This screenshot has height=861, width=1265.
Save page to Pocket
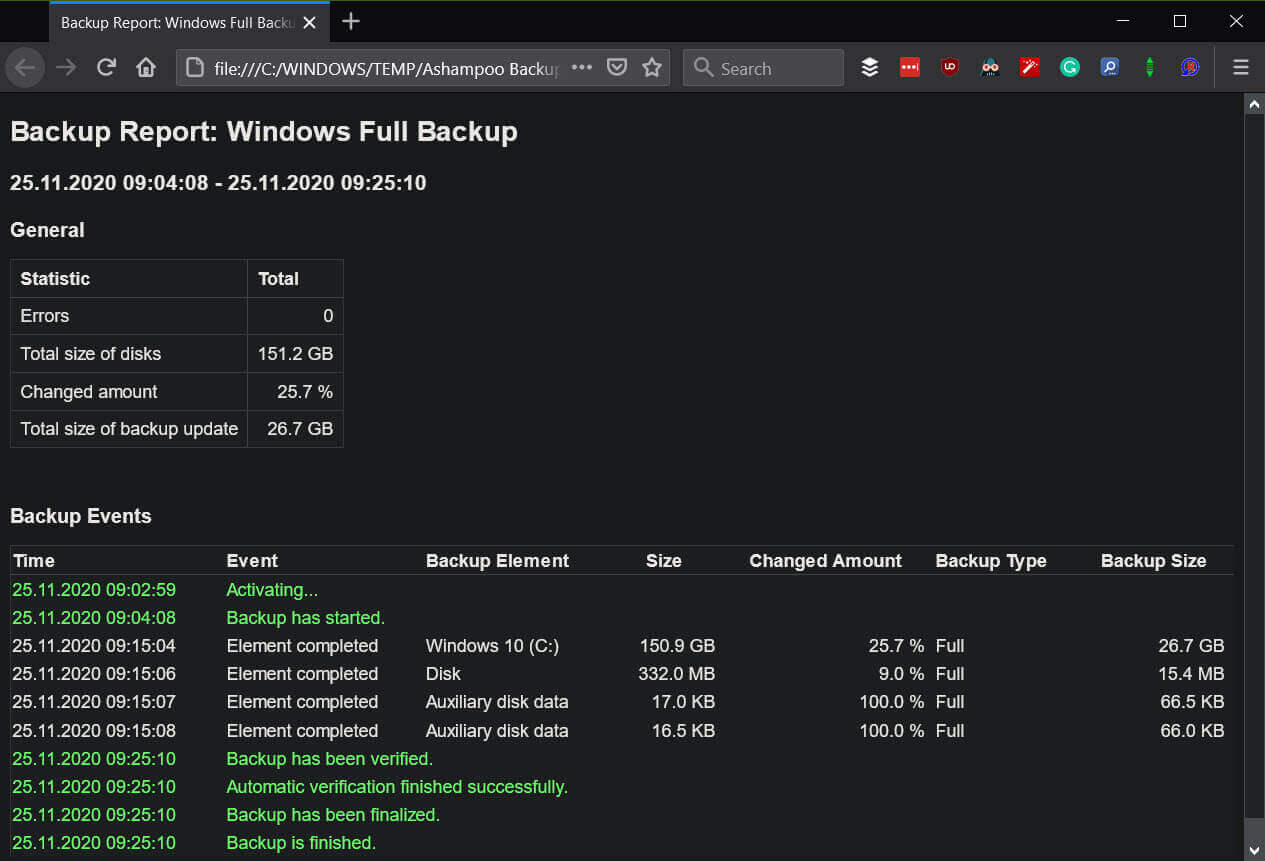[x=618, y=67]
